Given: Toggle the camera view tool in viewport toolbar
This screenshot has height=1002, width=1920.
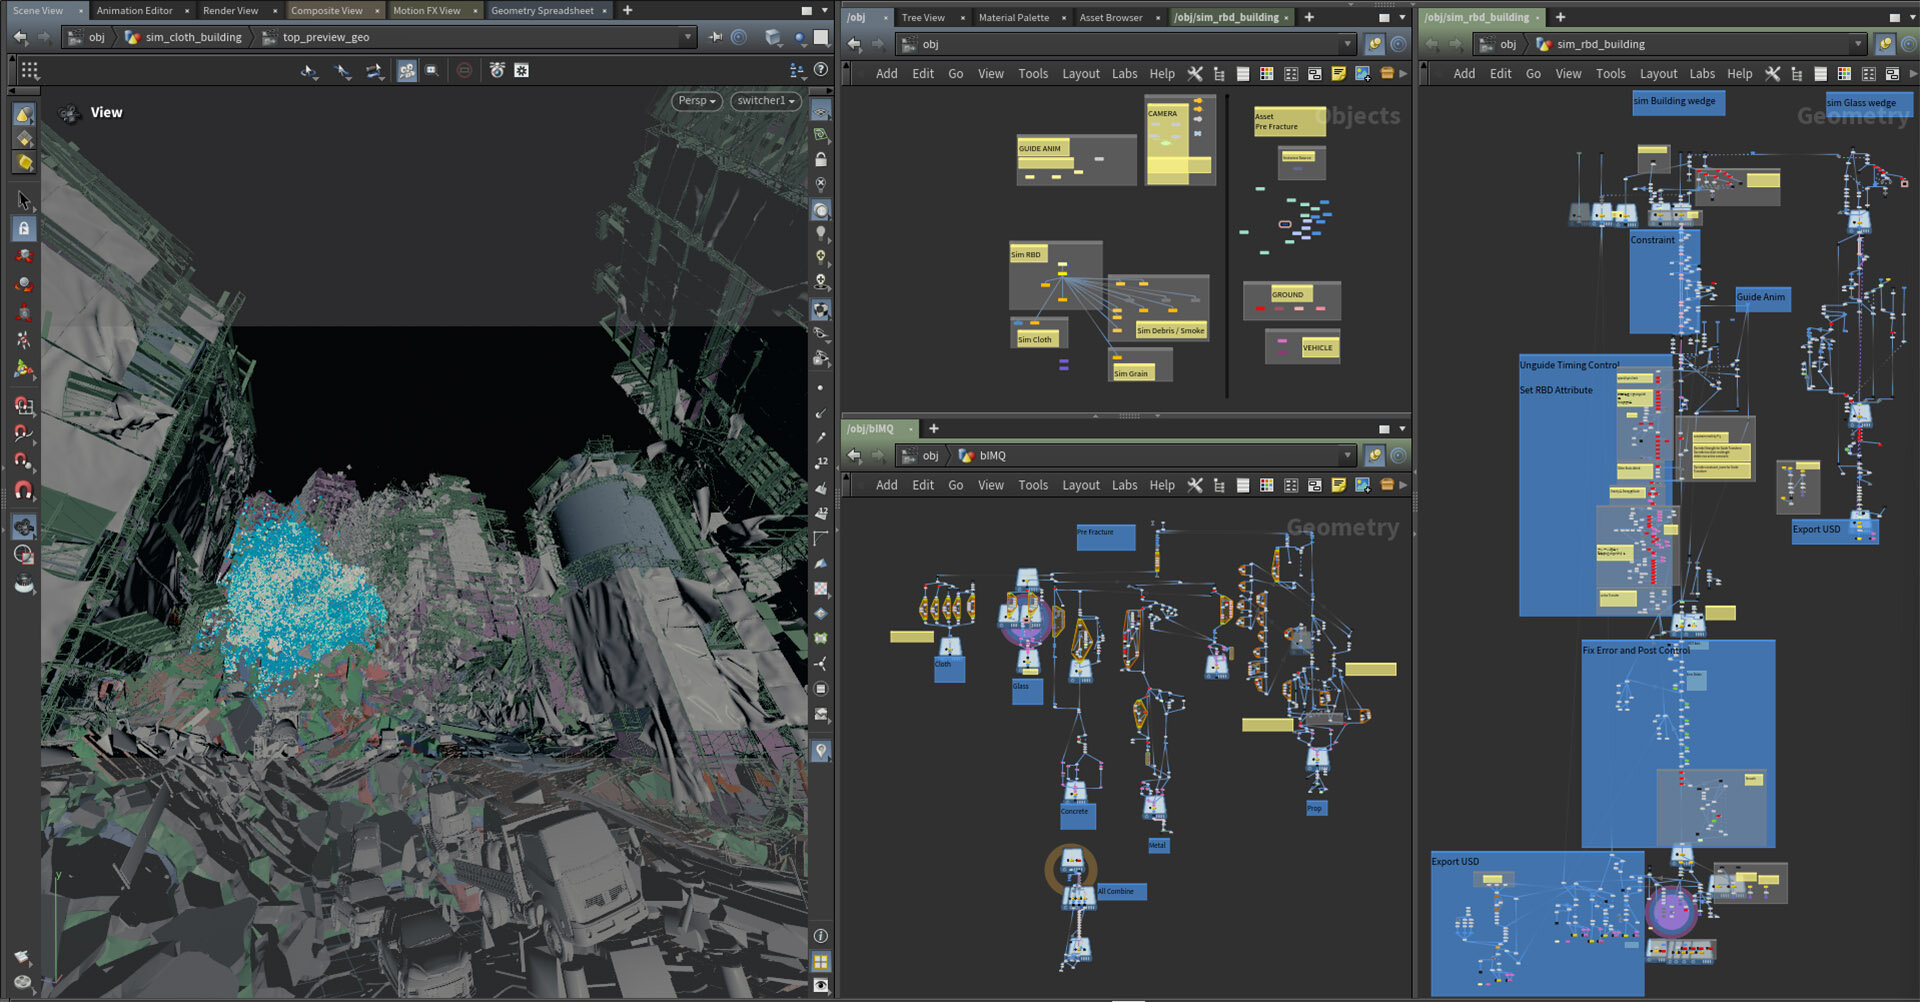Looking at the screenshot, I should [x=407, y=71].
